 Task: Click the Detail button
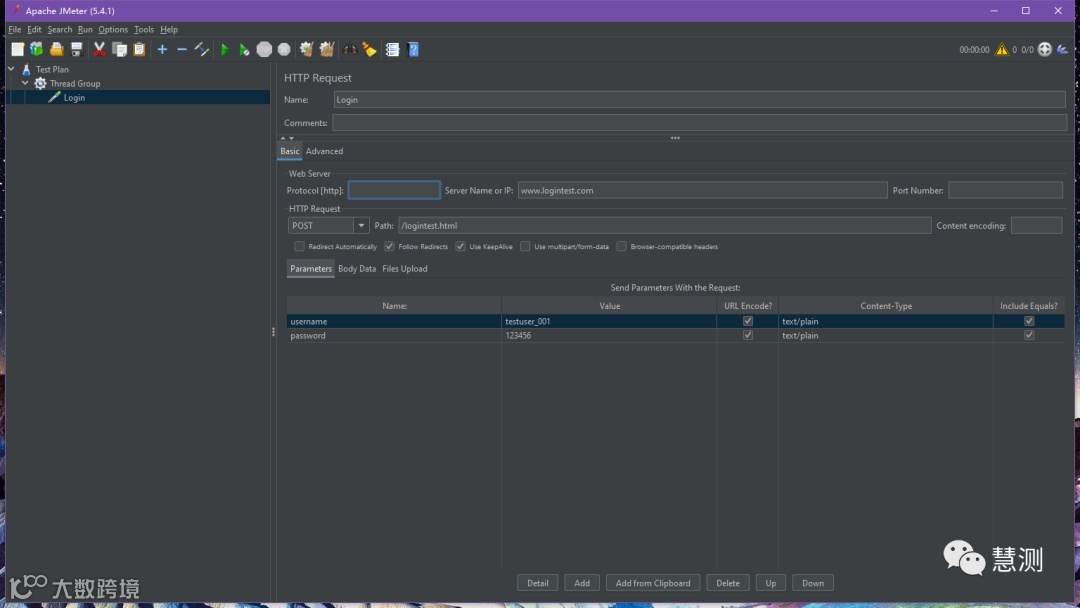point(537,583)
